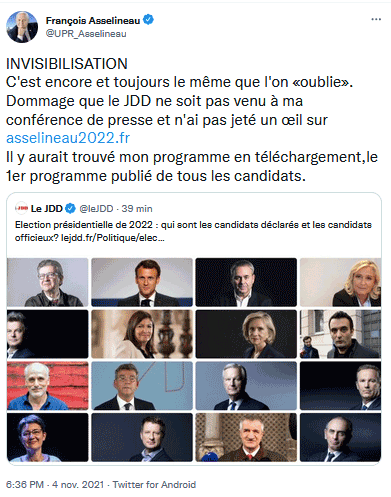Open the asselineau2022.fr link

pyautogui.click(x=68, y=138)
